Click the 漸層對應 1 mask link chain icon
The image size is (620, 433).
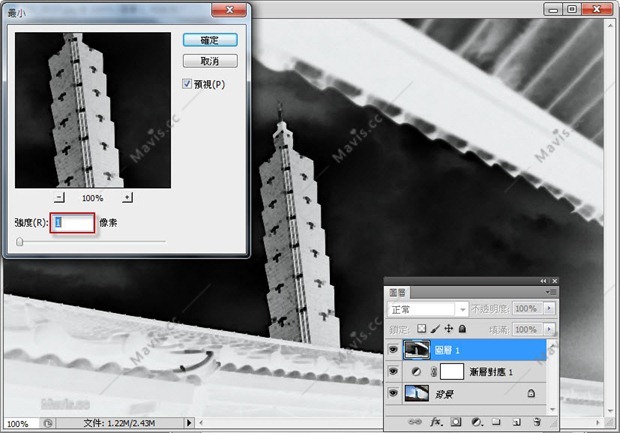point(433,372)
